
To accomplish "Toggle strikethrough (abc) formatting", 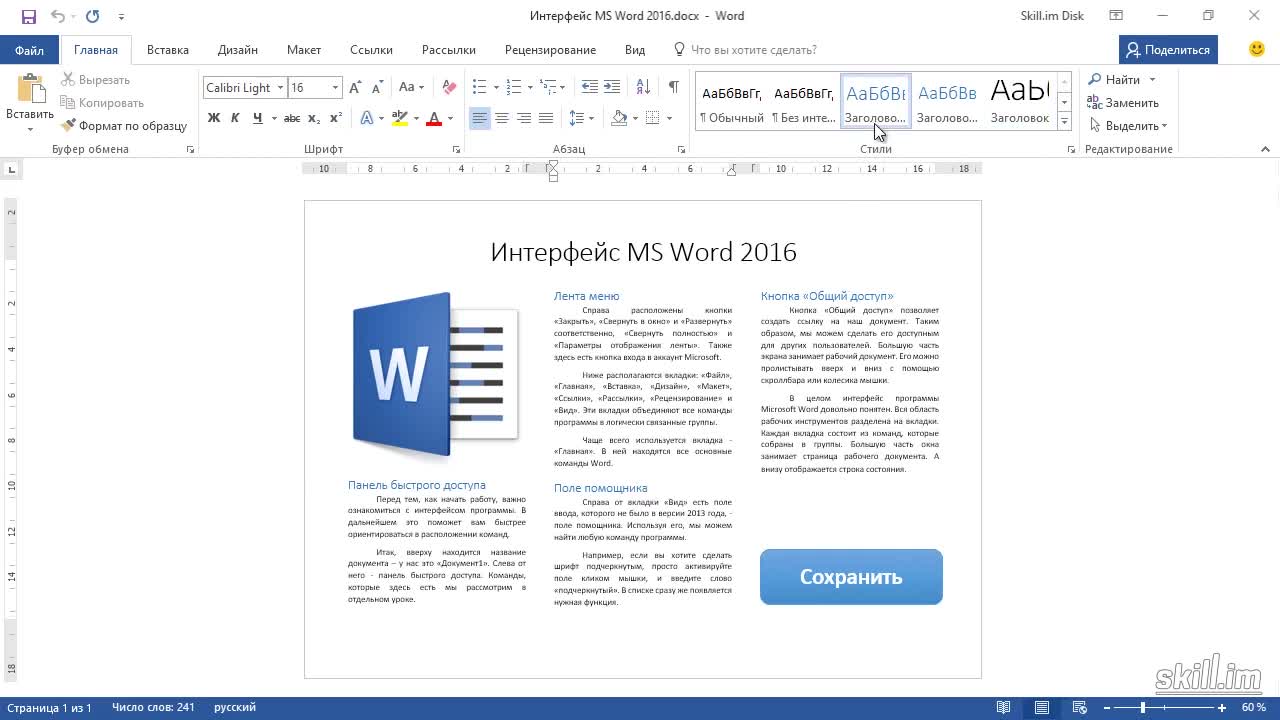I will 292,118.
